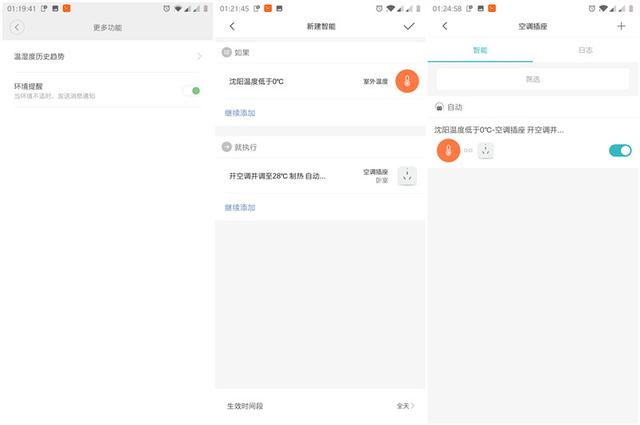Tap the orange thermometer icon in 如果 section
This screenshot has height=425, width=640.
[x=407, y=81]
